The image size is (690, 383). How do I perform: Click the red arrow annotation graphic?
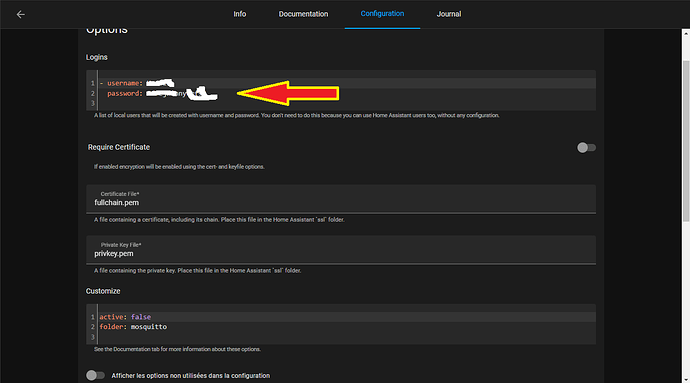point(288,93)
